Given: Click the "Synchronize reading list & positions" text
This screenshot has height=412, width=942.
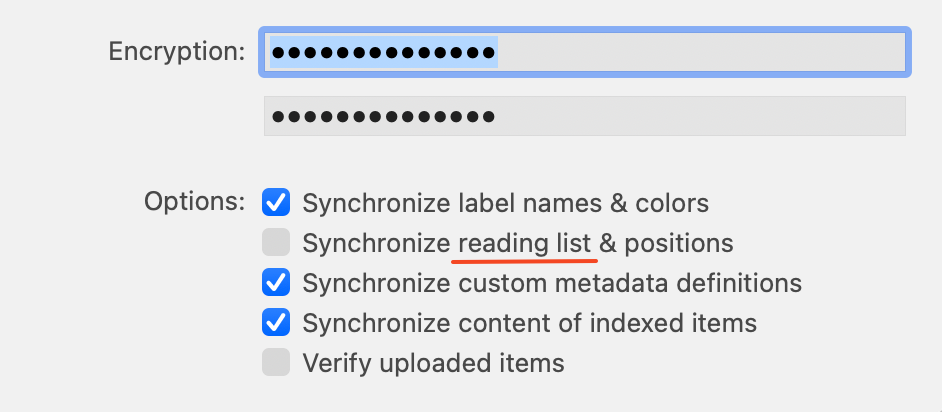Looking at the screenshot, I should tap(518, 243).
